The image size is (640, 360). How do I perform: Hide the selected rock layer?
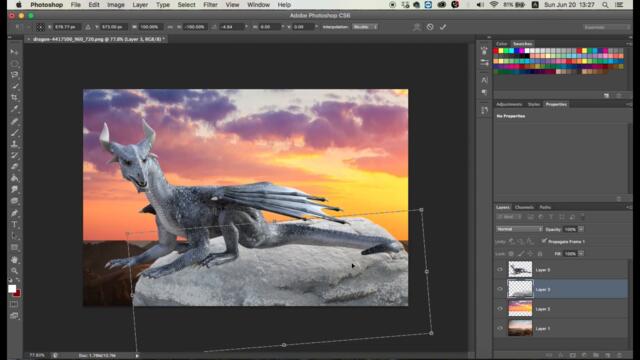pyautogui.click(x=500, y=289)
